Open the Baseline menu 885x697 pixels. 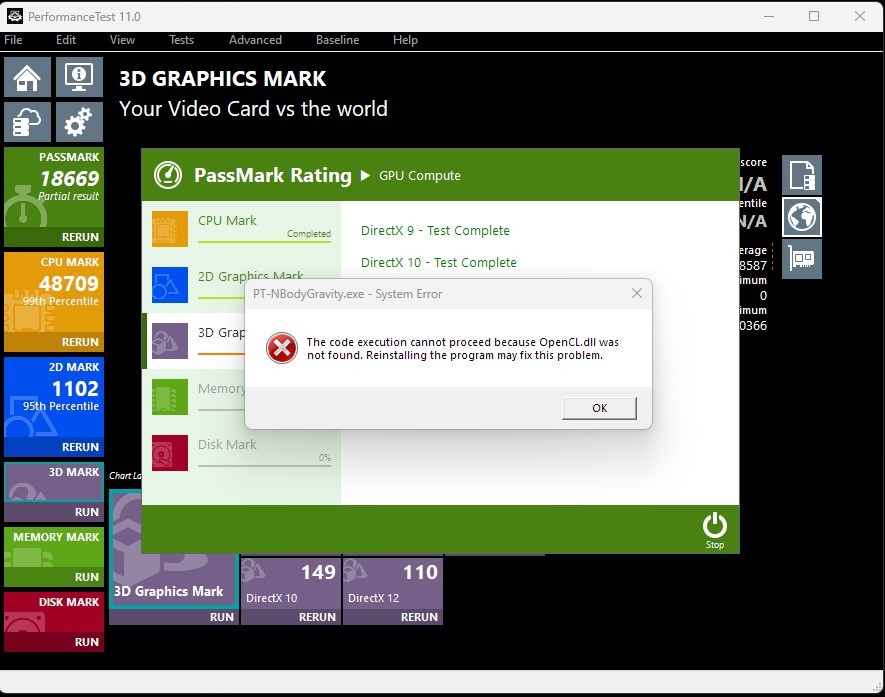[338, 40]
